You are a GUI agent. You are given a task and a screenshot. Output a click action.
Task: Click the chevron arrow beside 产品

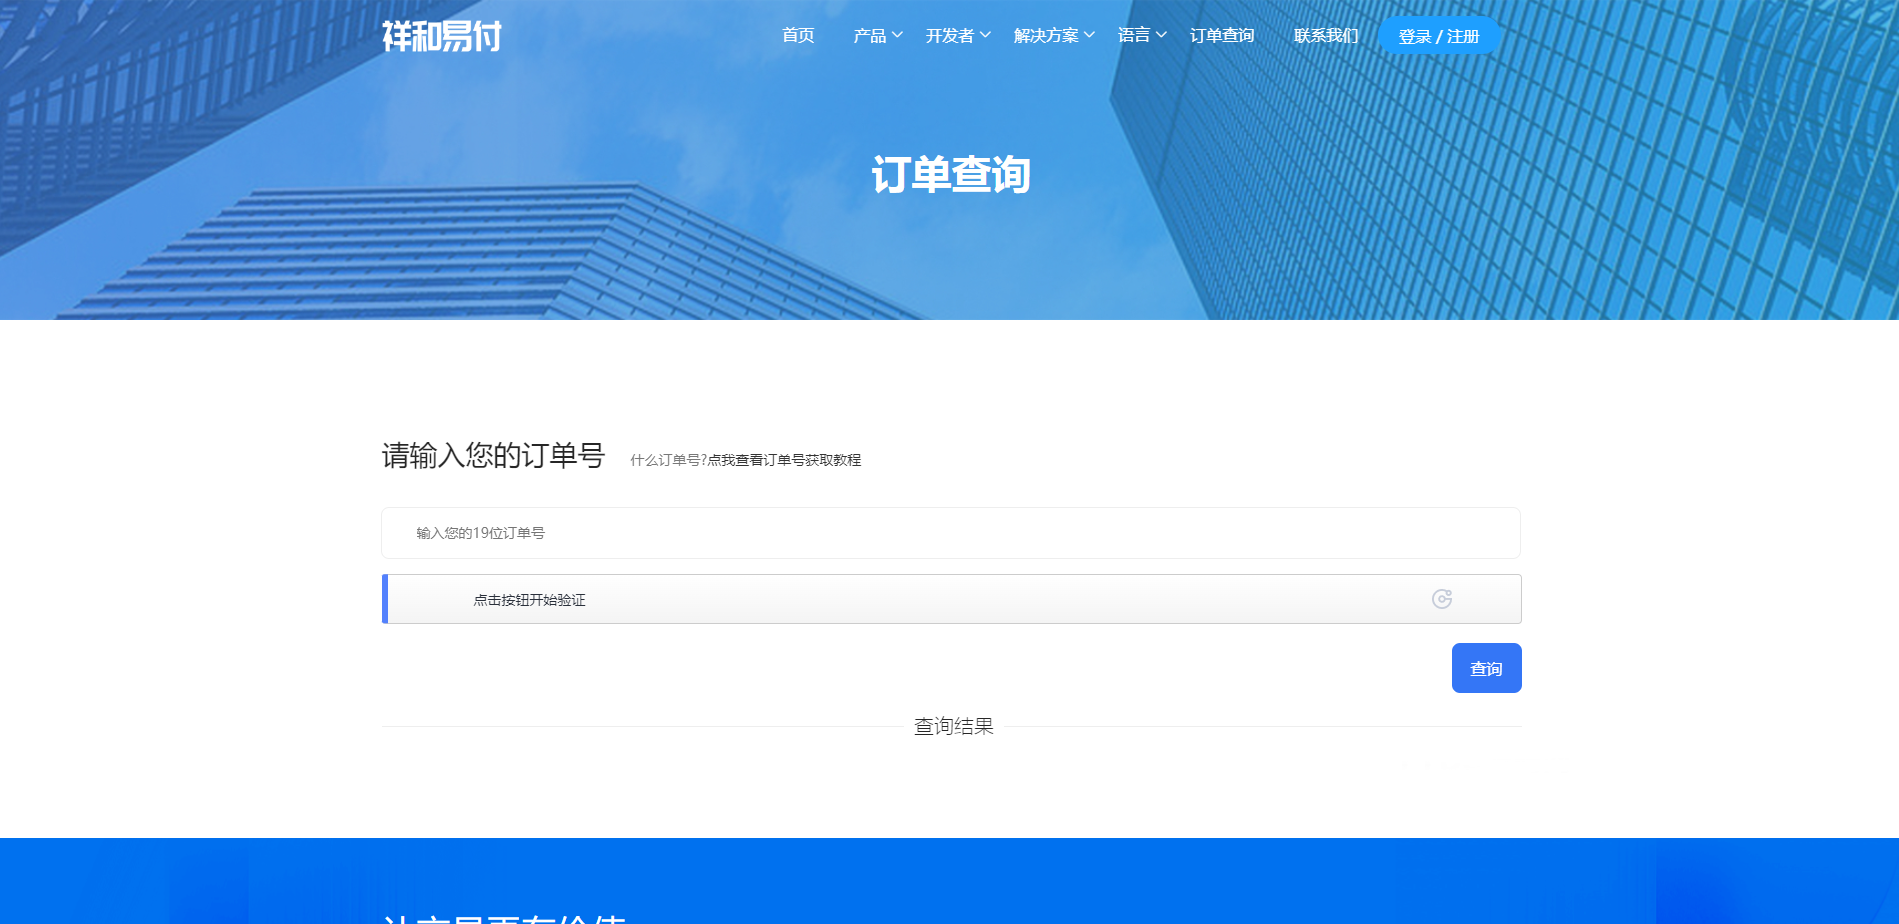[x=897, y=35]
